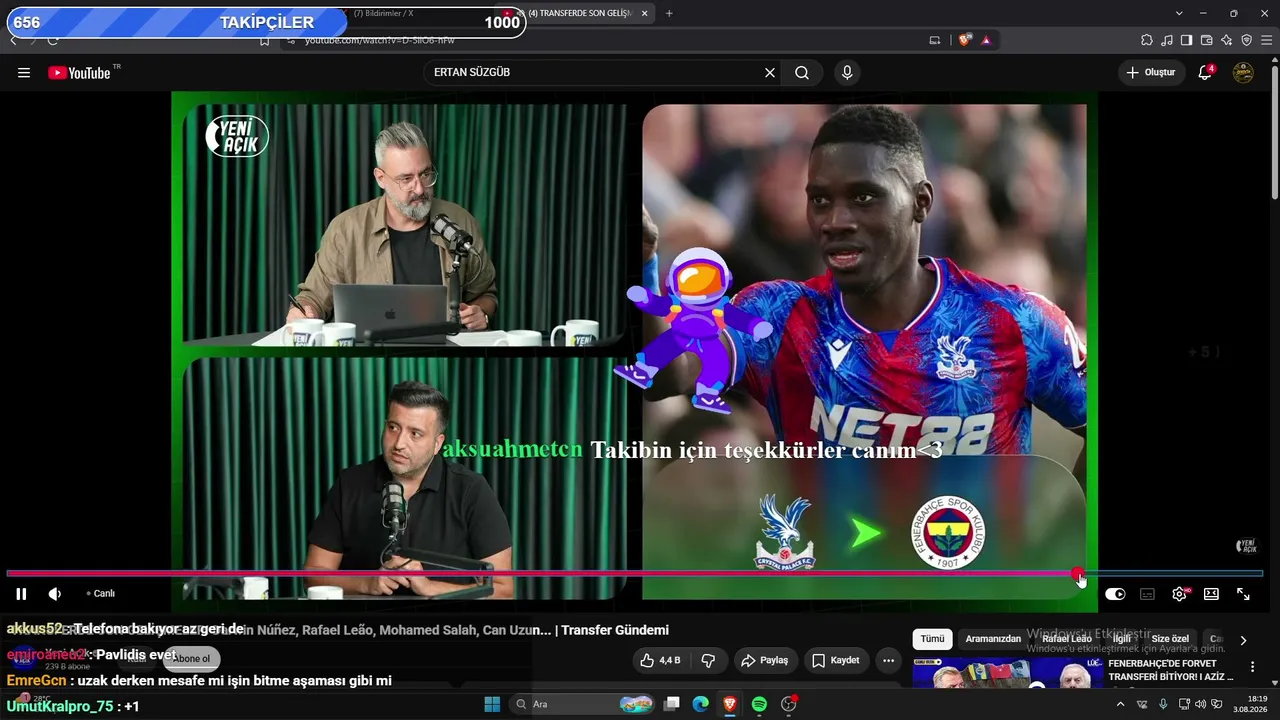The height and width of the screenshot is (720, 1280).
Task: Open the Brave VPN shield icon
Action: coord(1246,40)
